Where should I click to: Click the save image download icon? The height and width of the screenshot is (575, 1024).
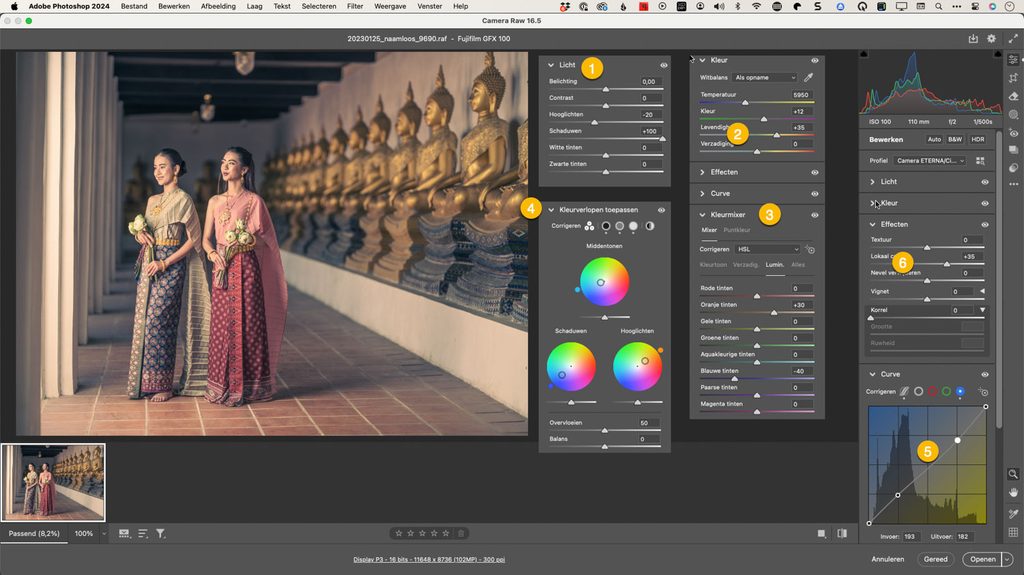pos(972,39)
